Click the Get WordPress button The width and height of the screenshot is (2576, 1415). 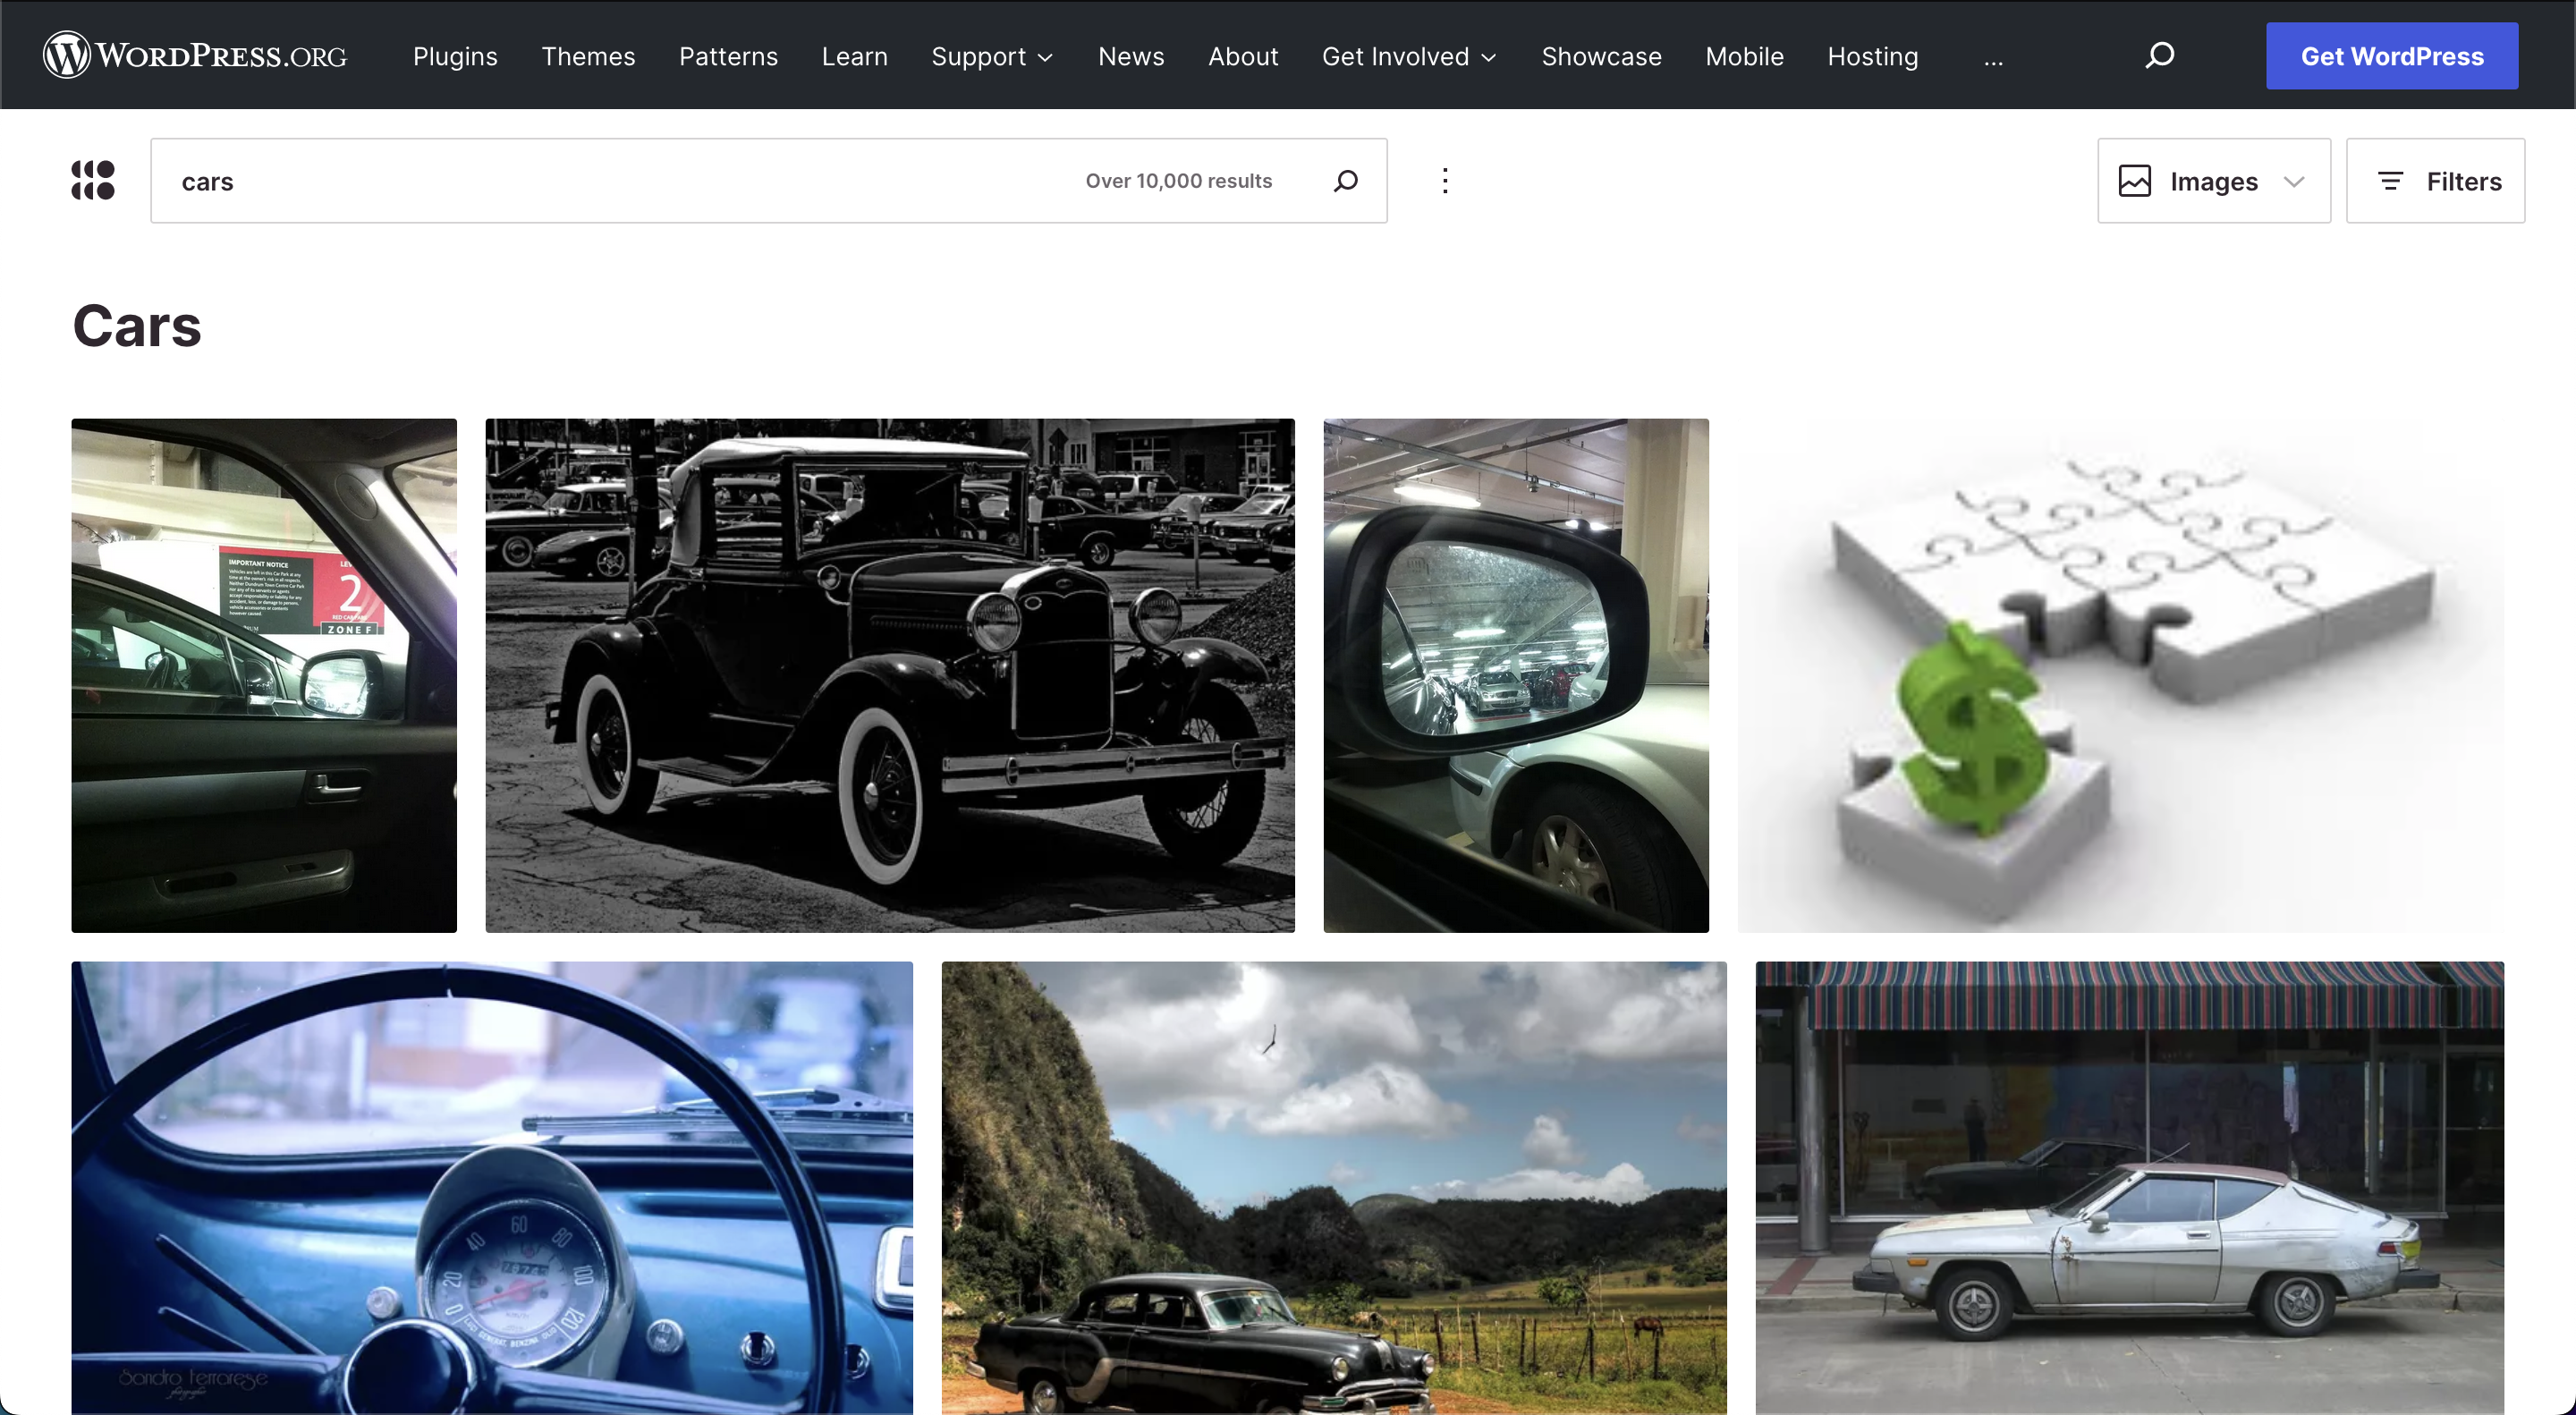click(x=2391, y=56)
